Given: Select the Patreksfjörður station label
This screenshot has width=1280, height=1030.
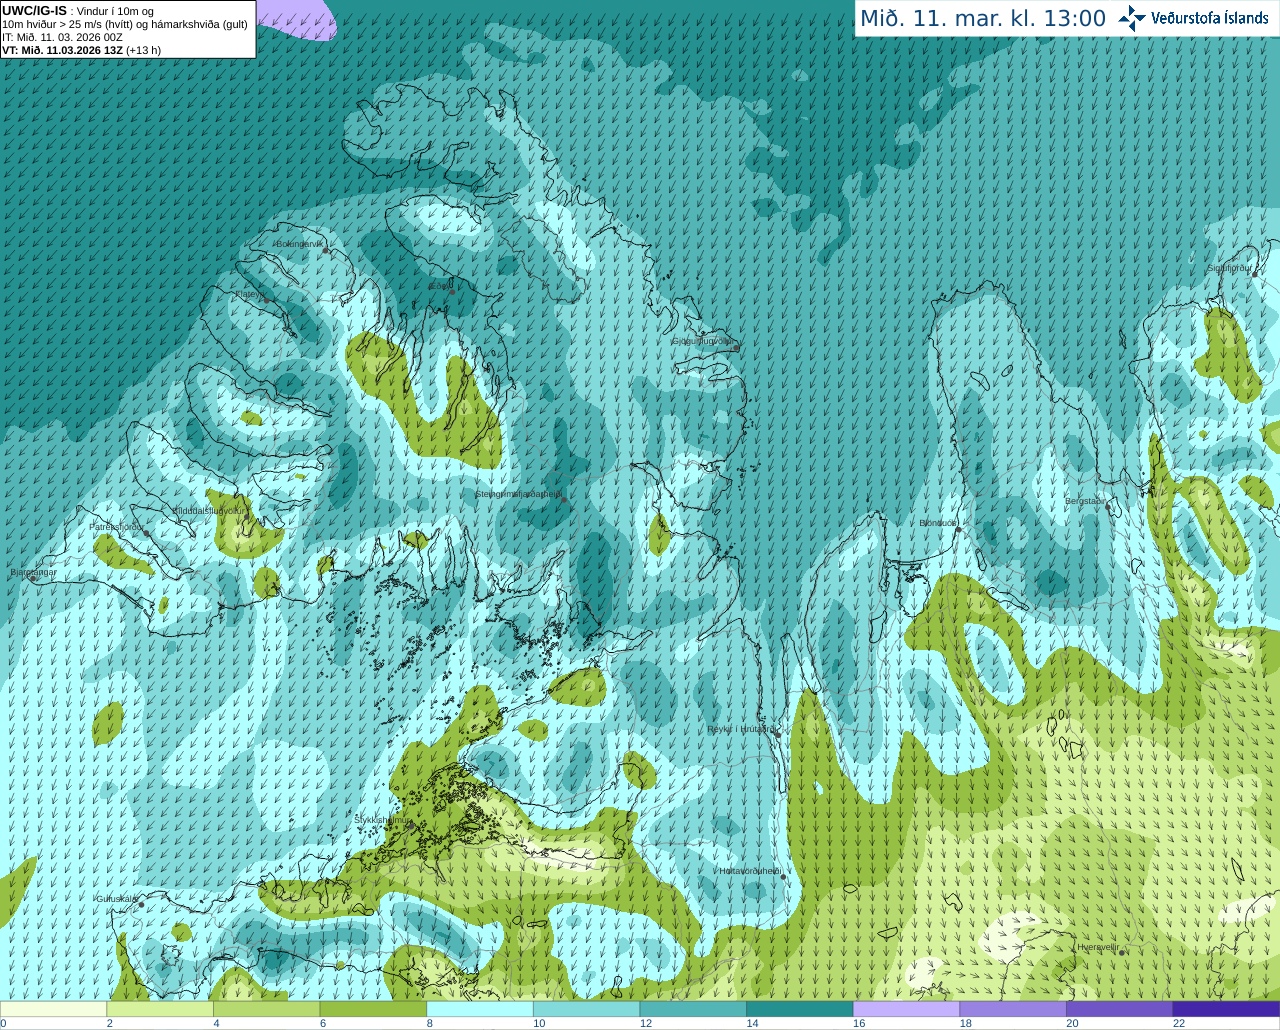Looking at the screenshot, I should [x=116, y=526].
